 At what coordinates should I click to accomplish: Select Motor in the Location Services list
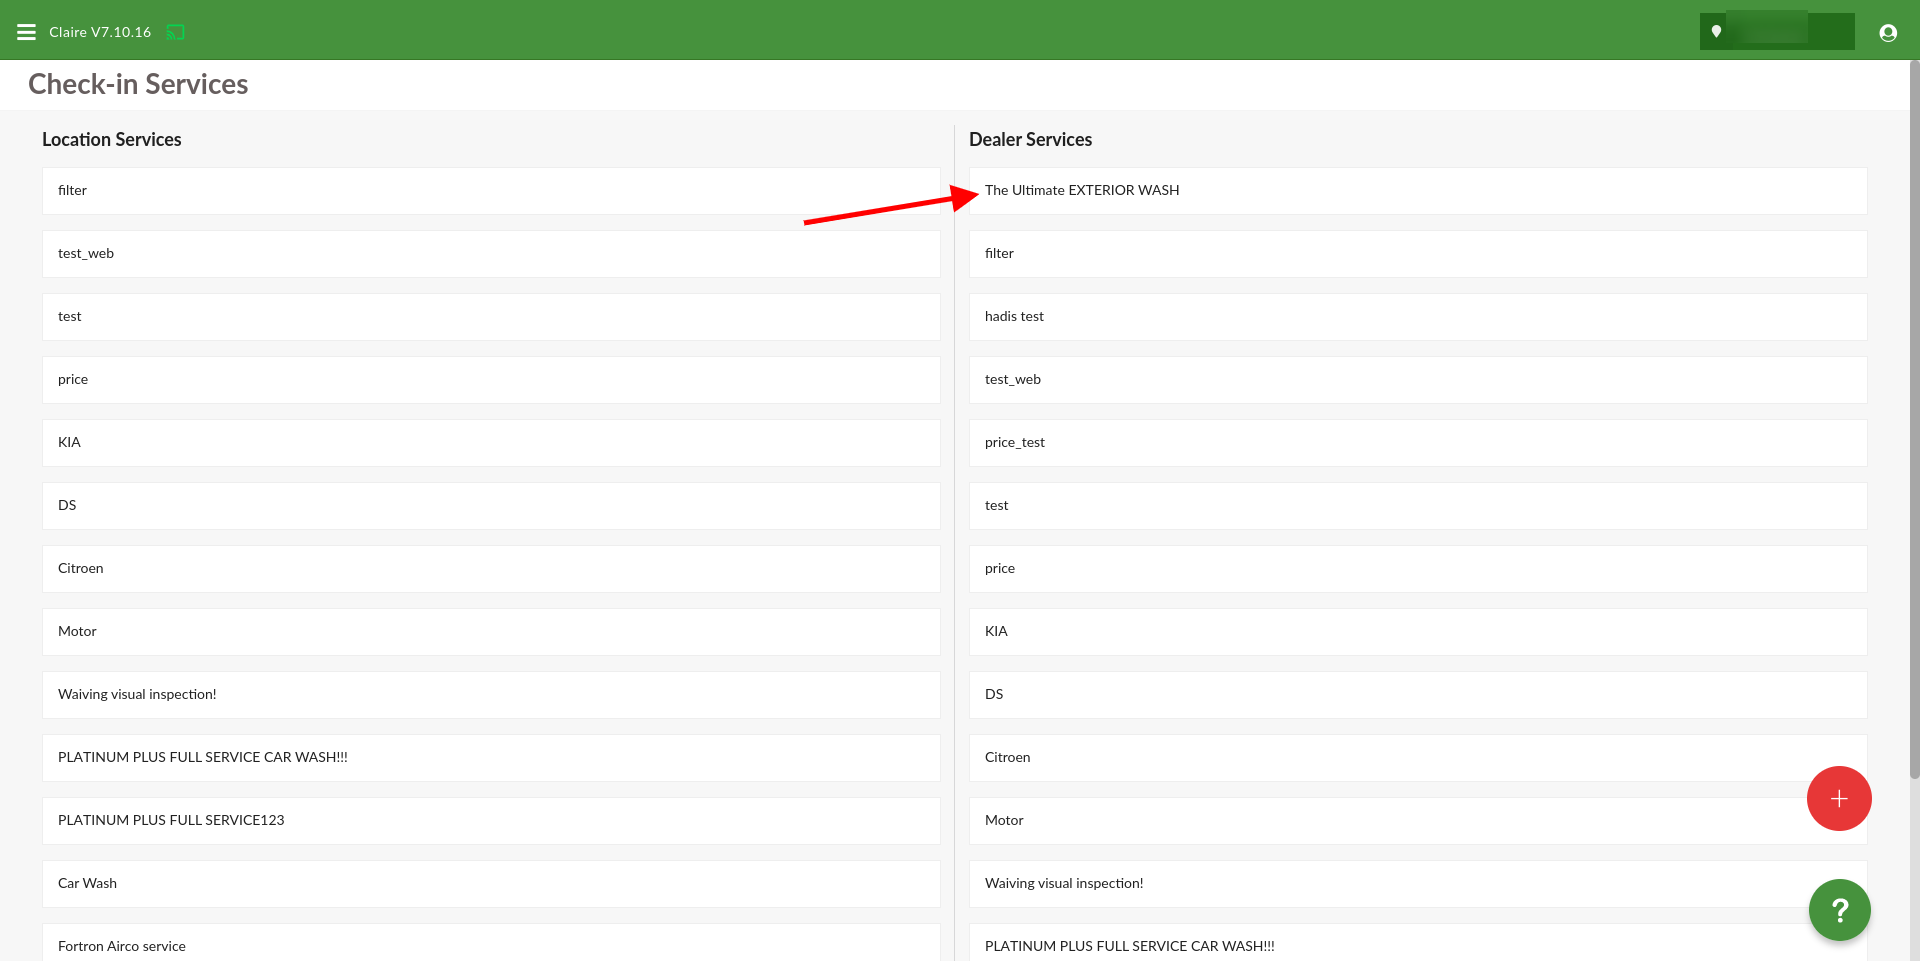pos(490,632)
